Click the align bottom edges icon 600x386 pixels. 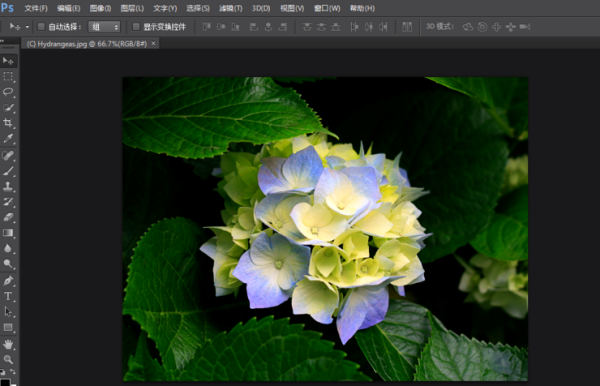coord(236,27)
